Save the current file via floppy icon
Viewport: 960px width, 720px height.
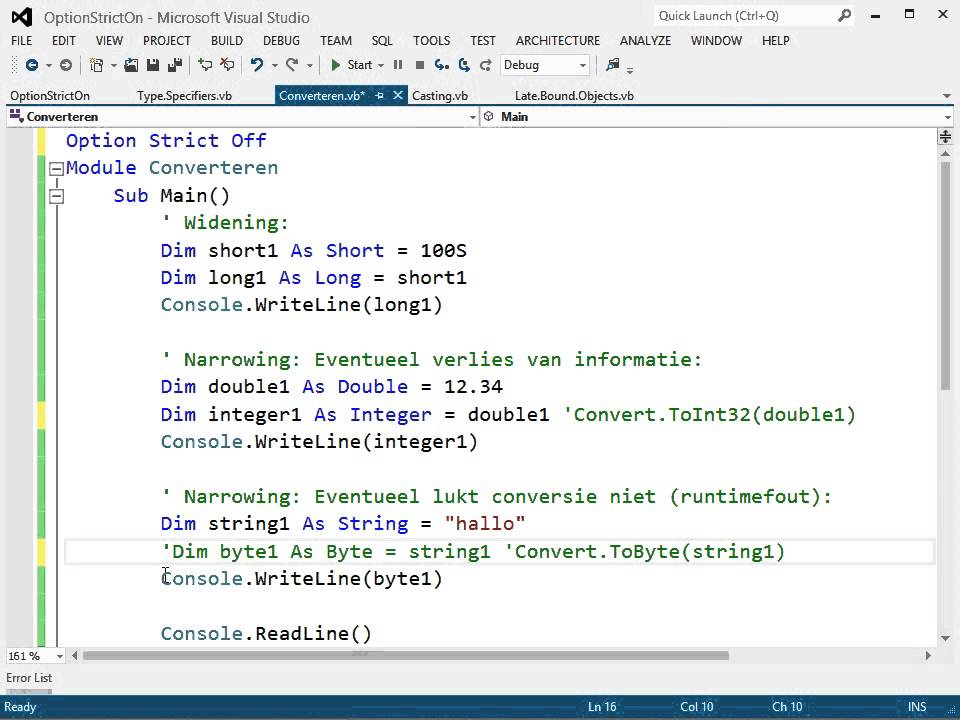pyautogui.click(x=153, y=65)
